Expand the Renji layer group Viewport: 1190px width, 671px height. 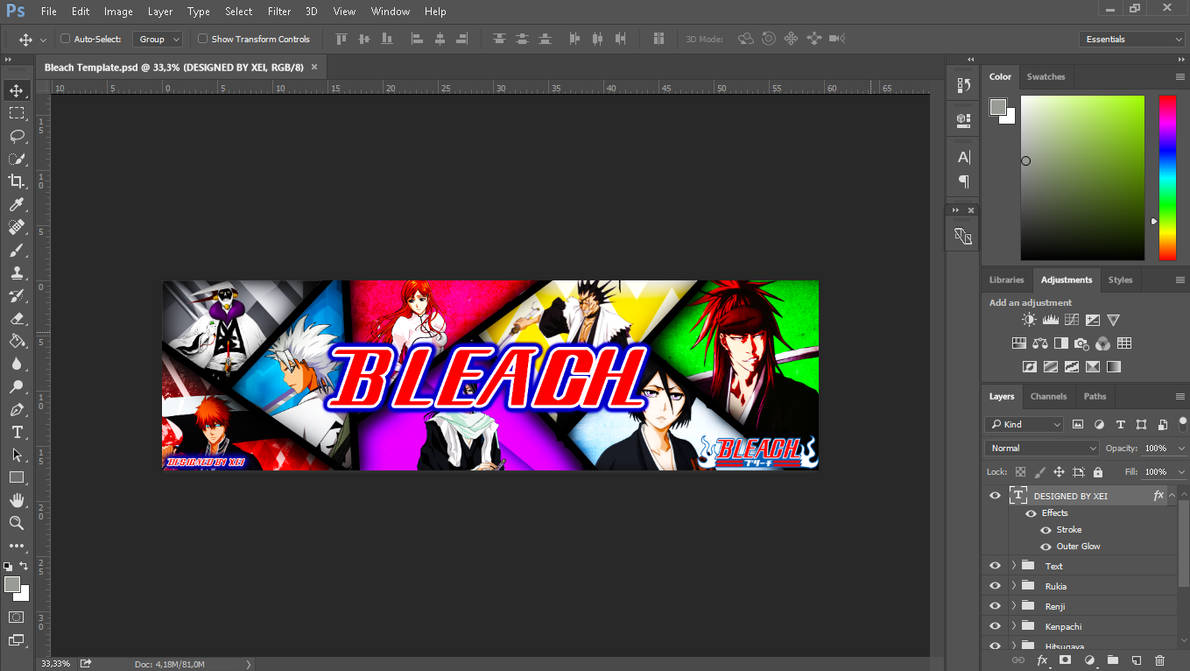[x=1013, y=605]
